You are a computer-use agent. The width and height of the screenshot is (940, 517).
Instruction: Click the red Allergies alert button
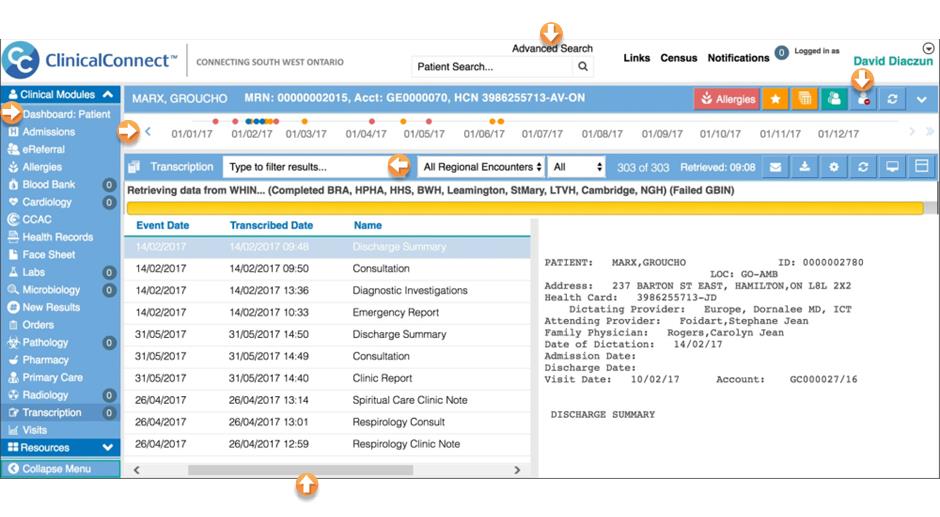727,99
